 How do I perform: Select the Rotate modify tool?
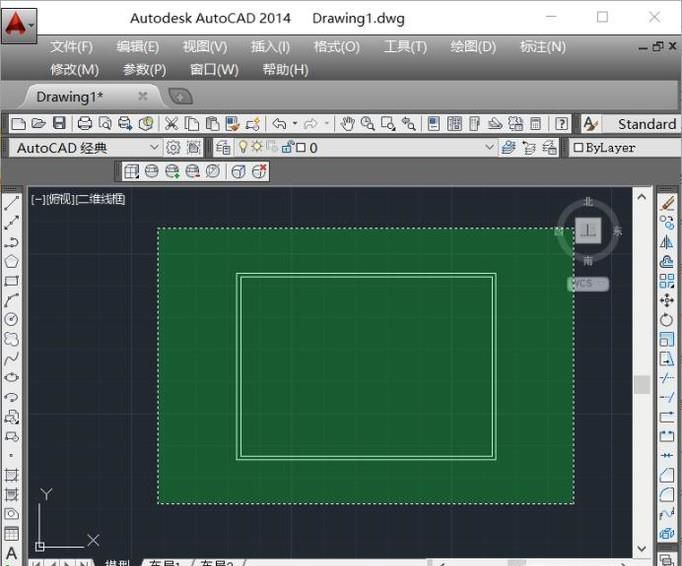point(668,320)
